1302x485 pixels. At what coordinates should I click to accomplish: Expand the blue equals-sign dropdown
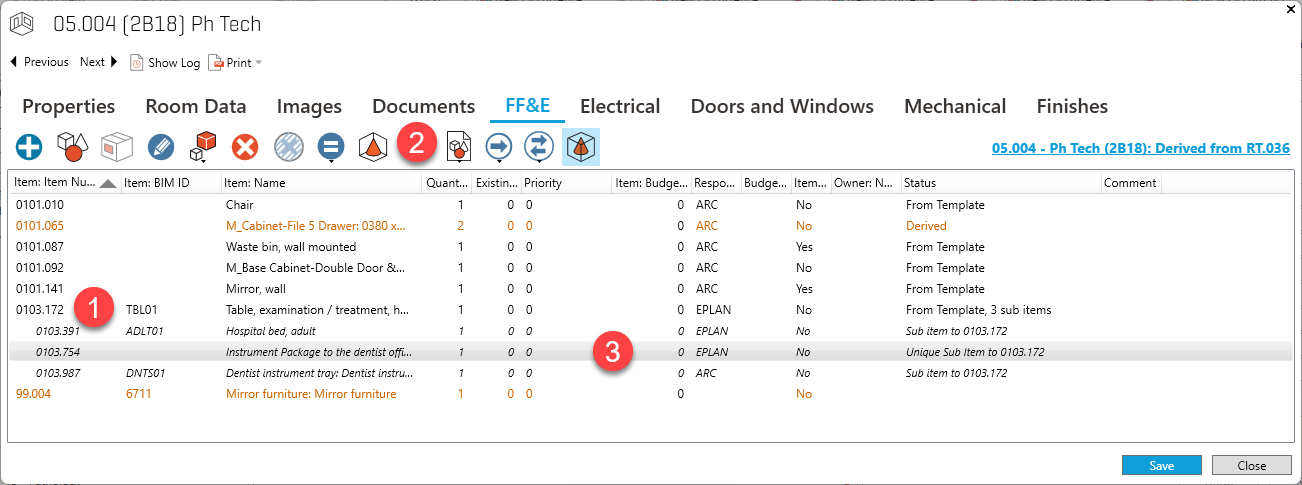click(331, 159)
